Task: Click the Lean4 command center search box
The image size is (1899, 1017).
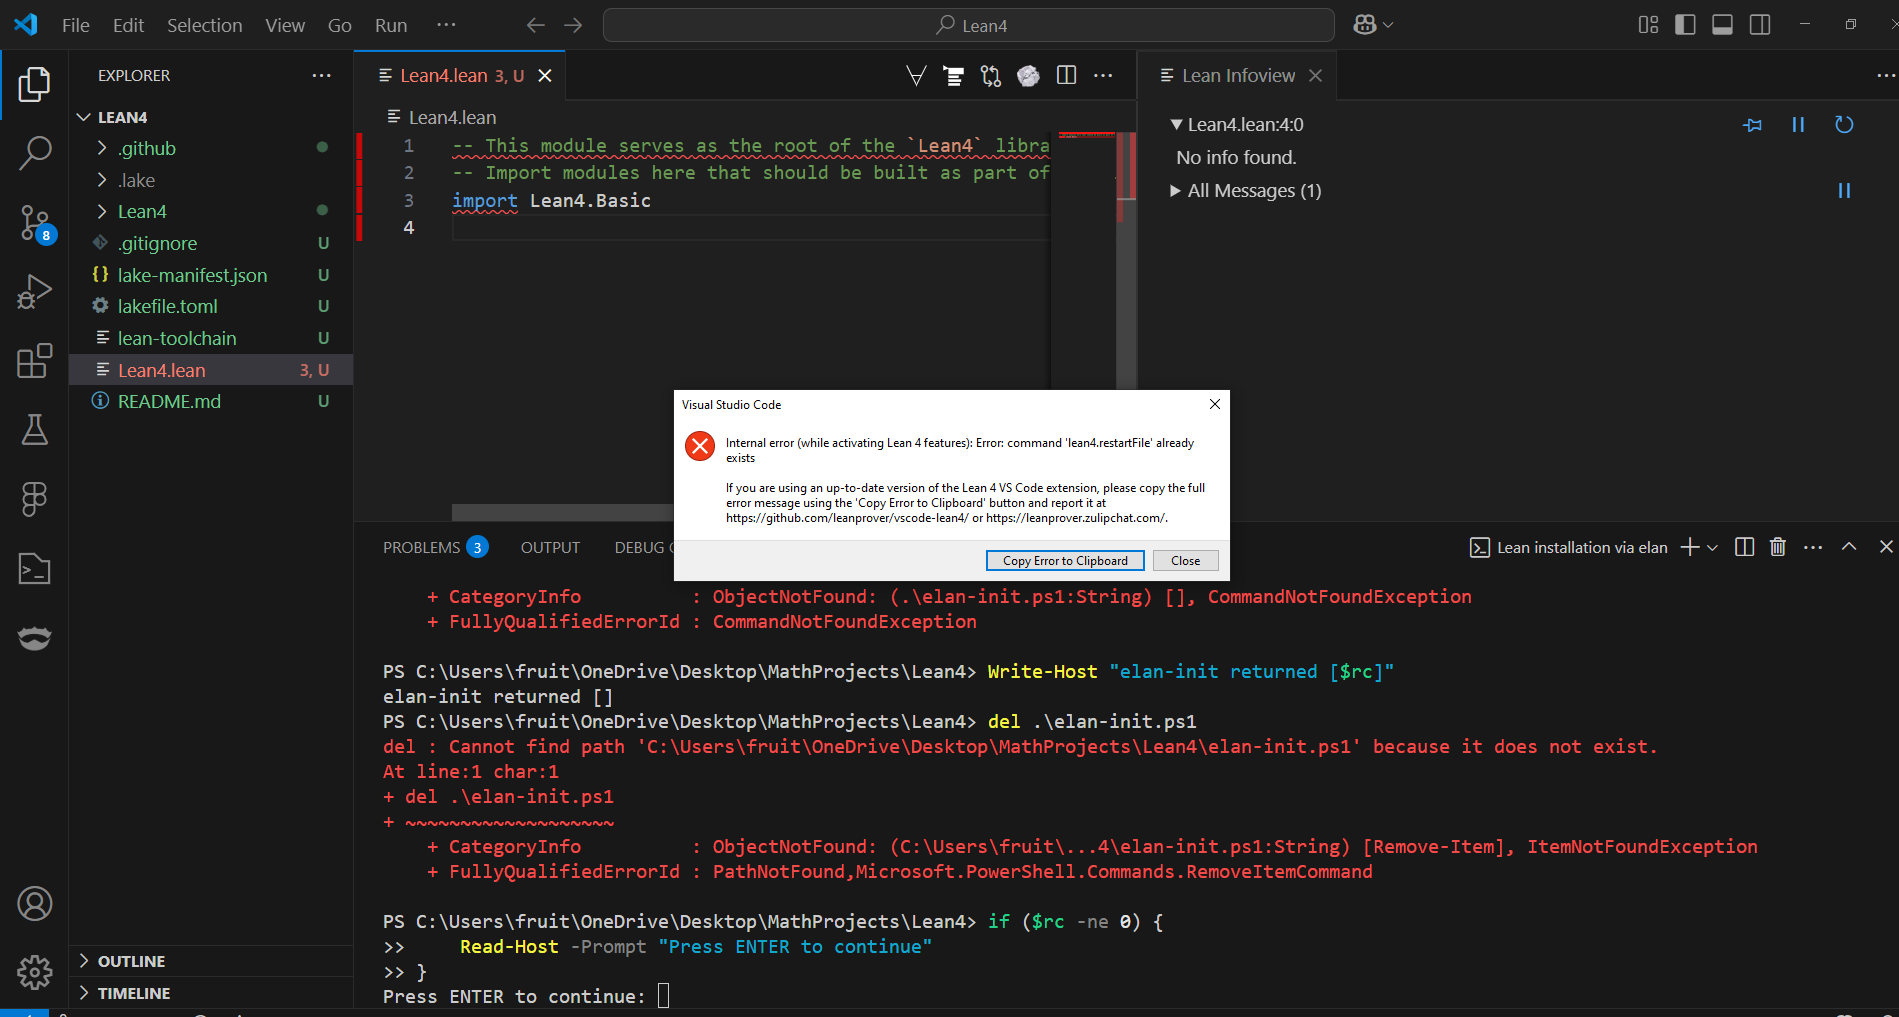Action: click(969, 25)
